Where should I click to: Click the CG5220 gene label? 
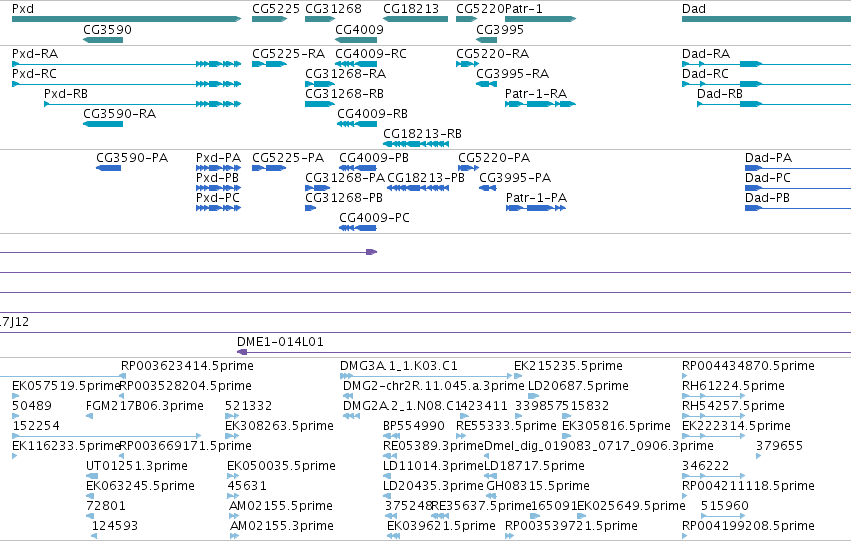[x=480, y=9]
